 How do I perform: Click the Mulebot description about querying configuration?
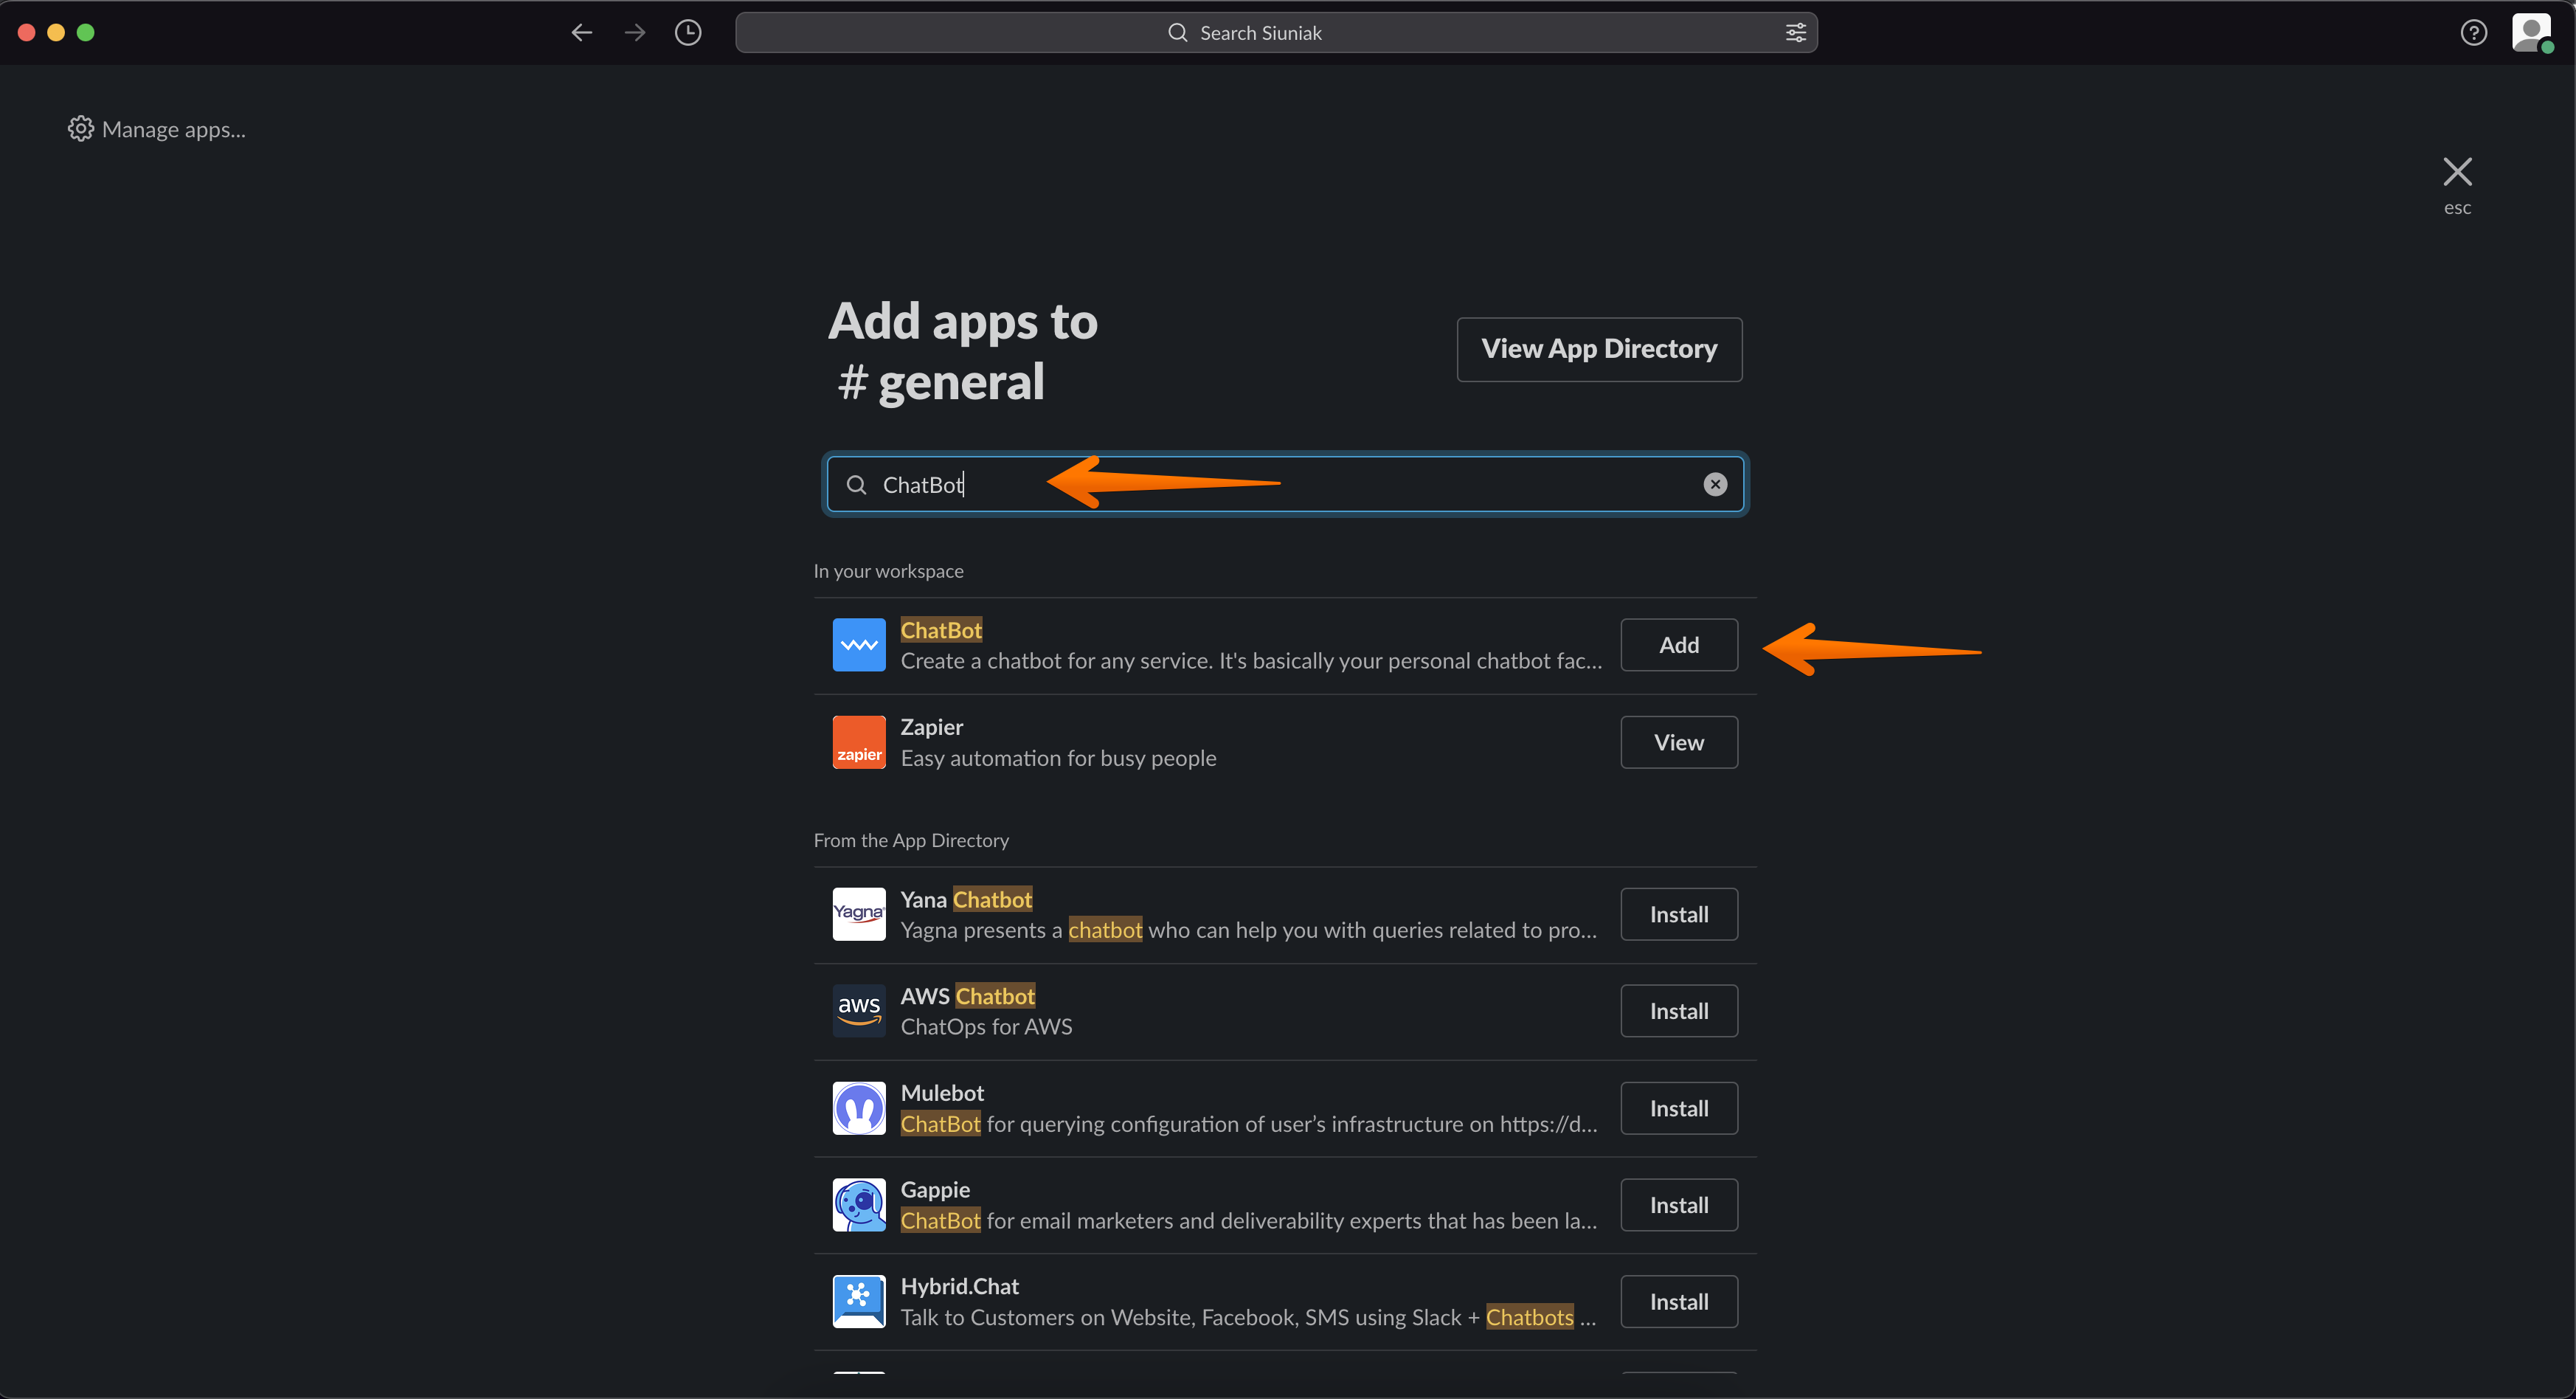(1249, 1124)
